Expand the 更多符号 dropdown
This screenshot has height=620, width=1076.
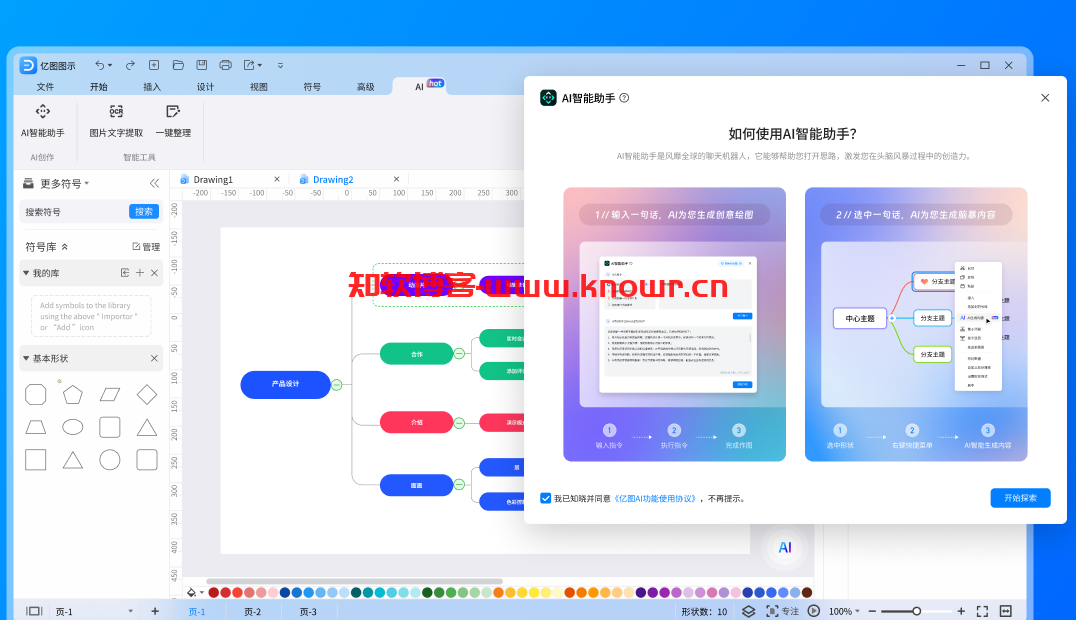point(65,183)
